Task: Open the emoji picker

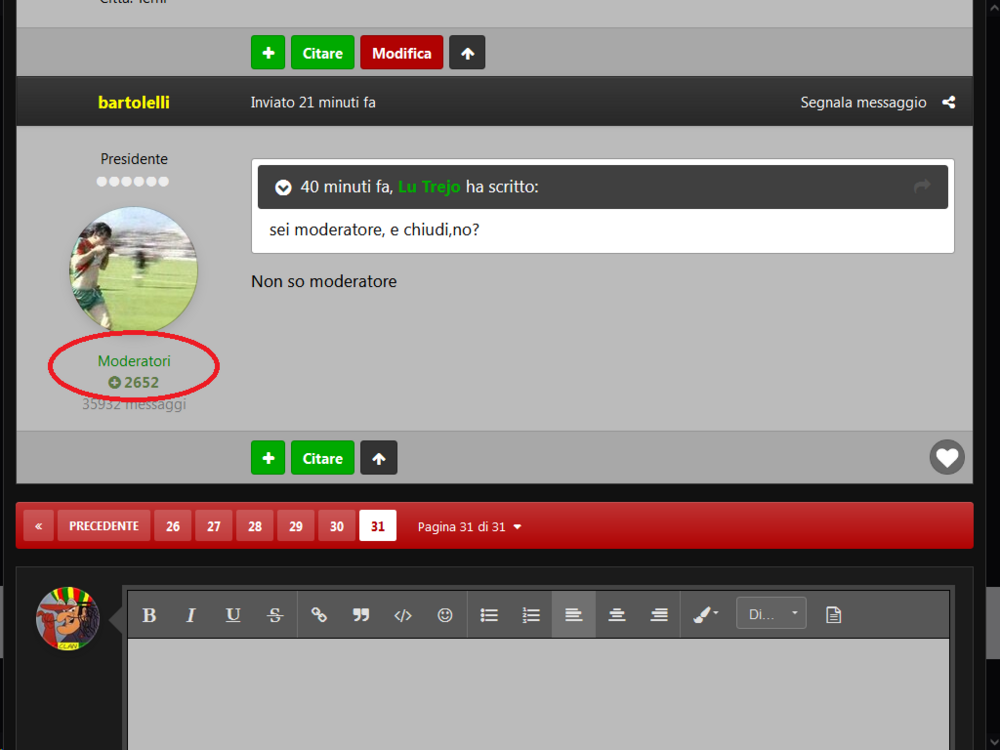Action: pyautogui.click(x=445, y=615)
